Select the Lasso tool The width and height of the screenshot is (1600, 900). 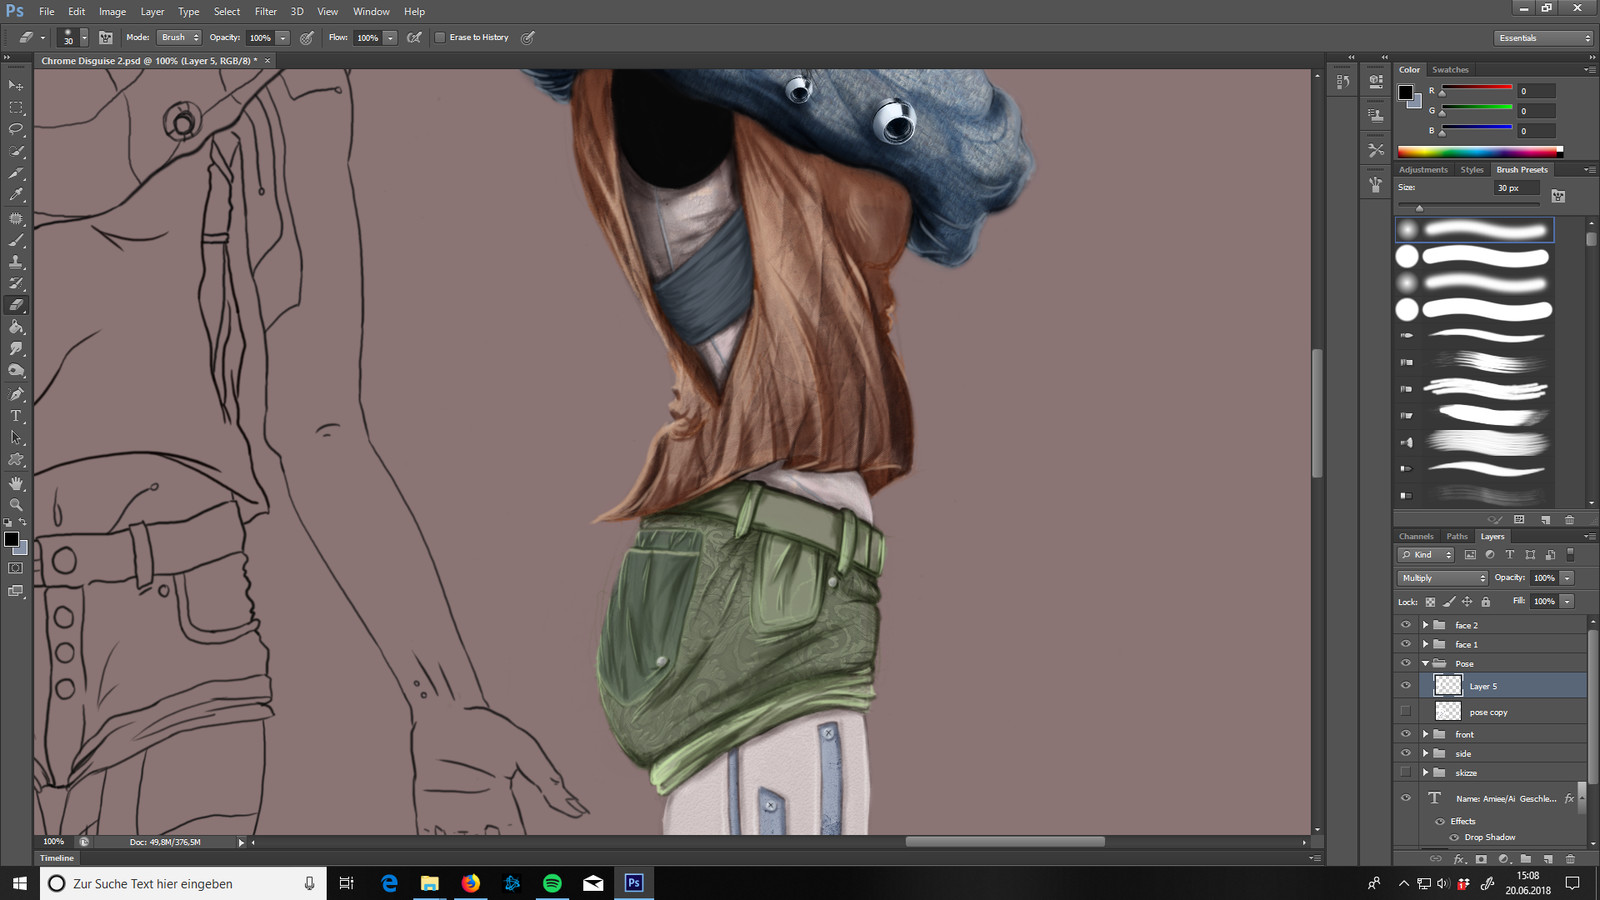16,130
